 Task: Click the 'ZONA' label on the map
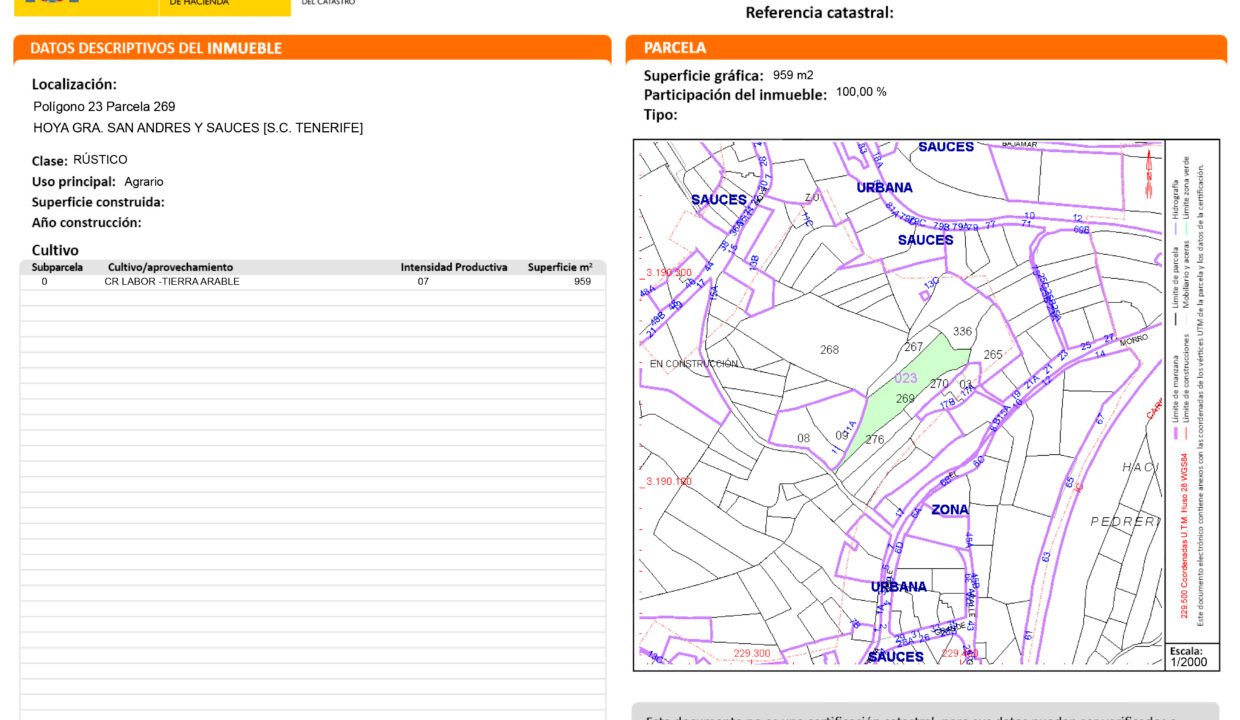coord(950,510)
